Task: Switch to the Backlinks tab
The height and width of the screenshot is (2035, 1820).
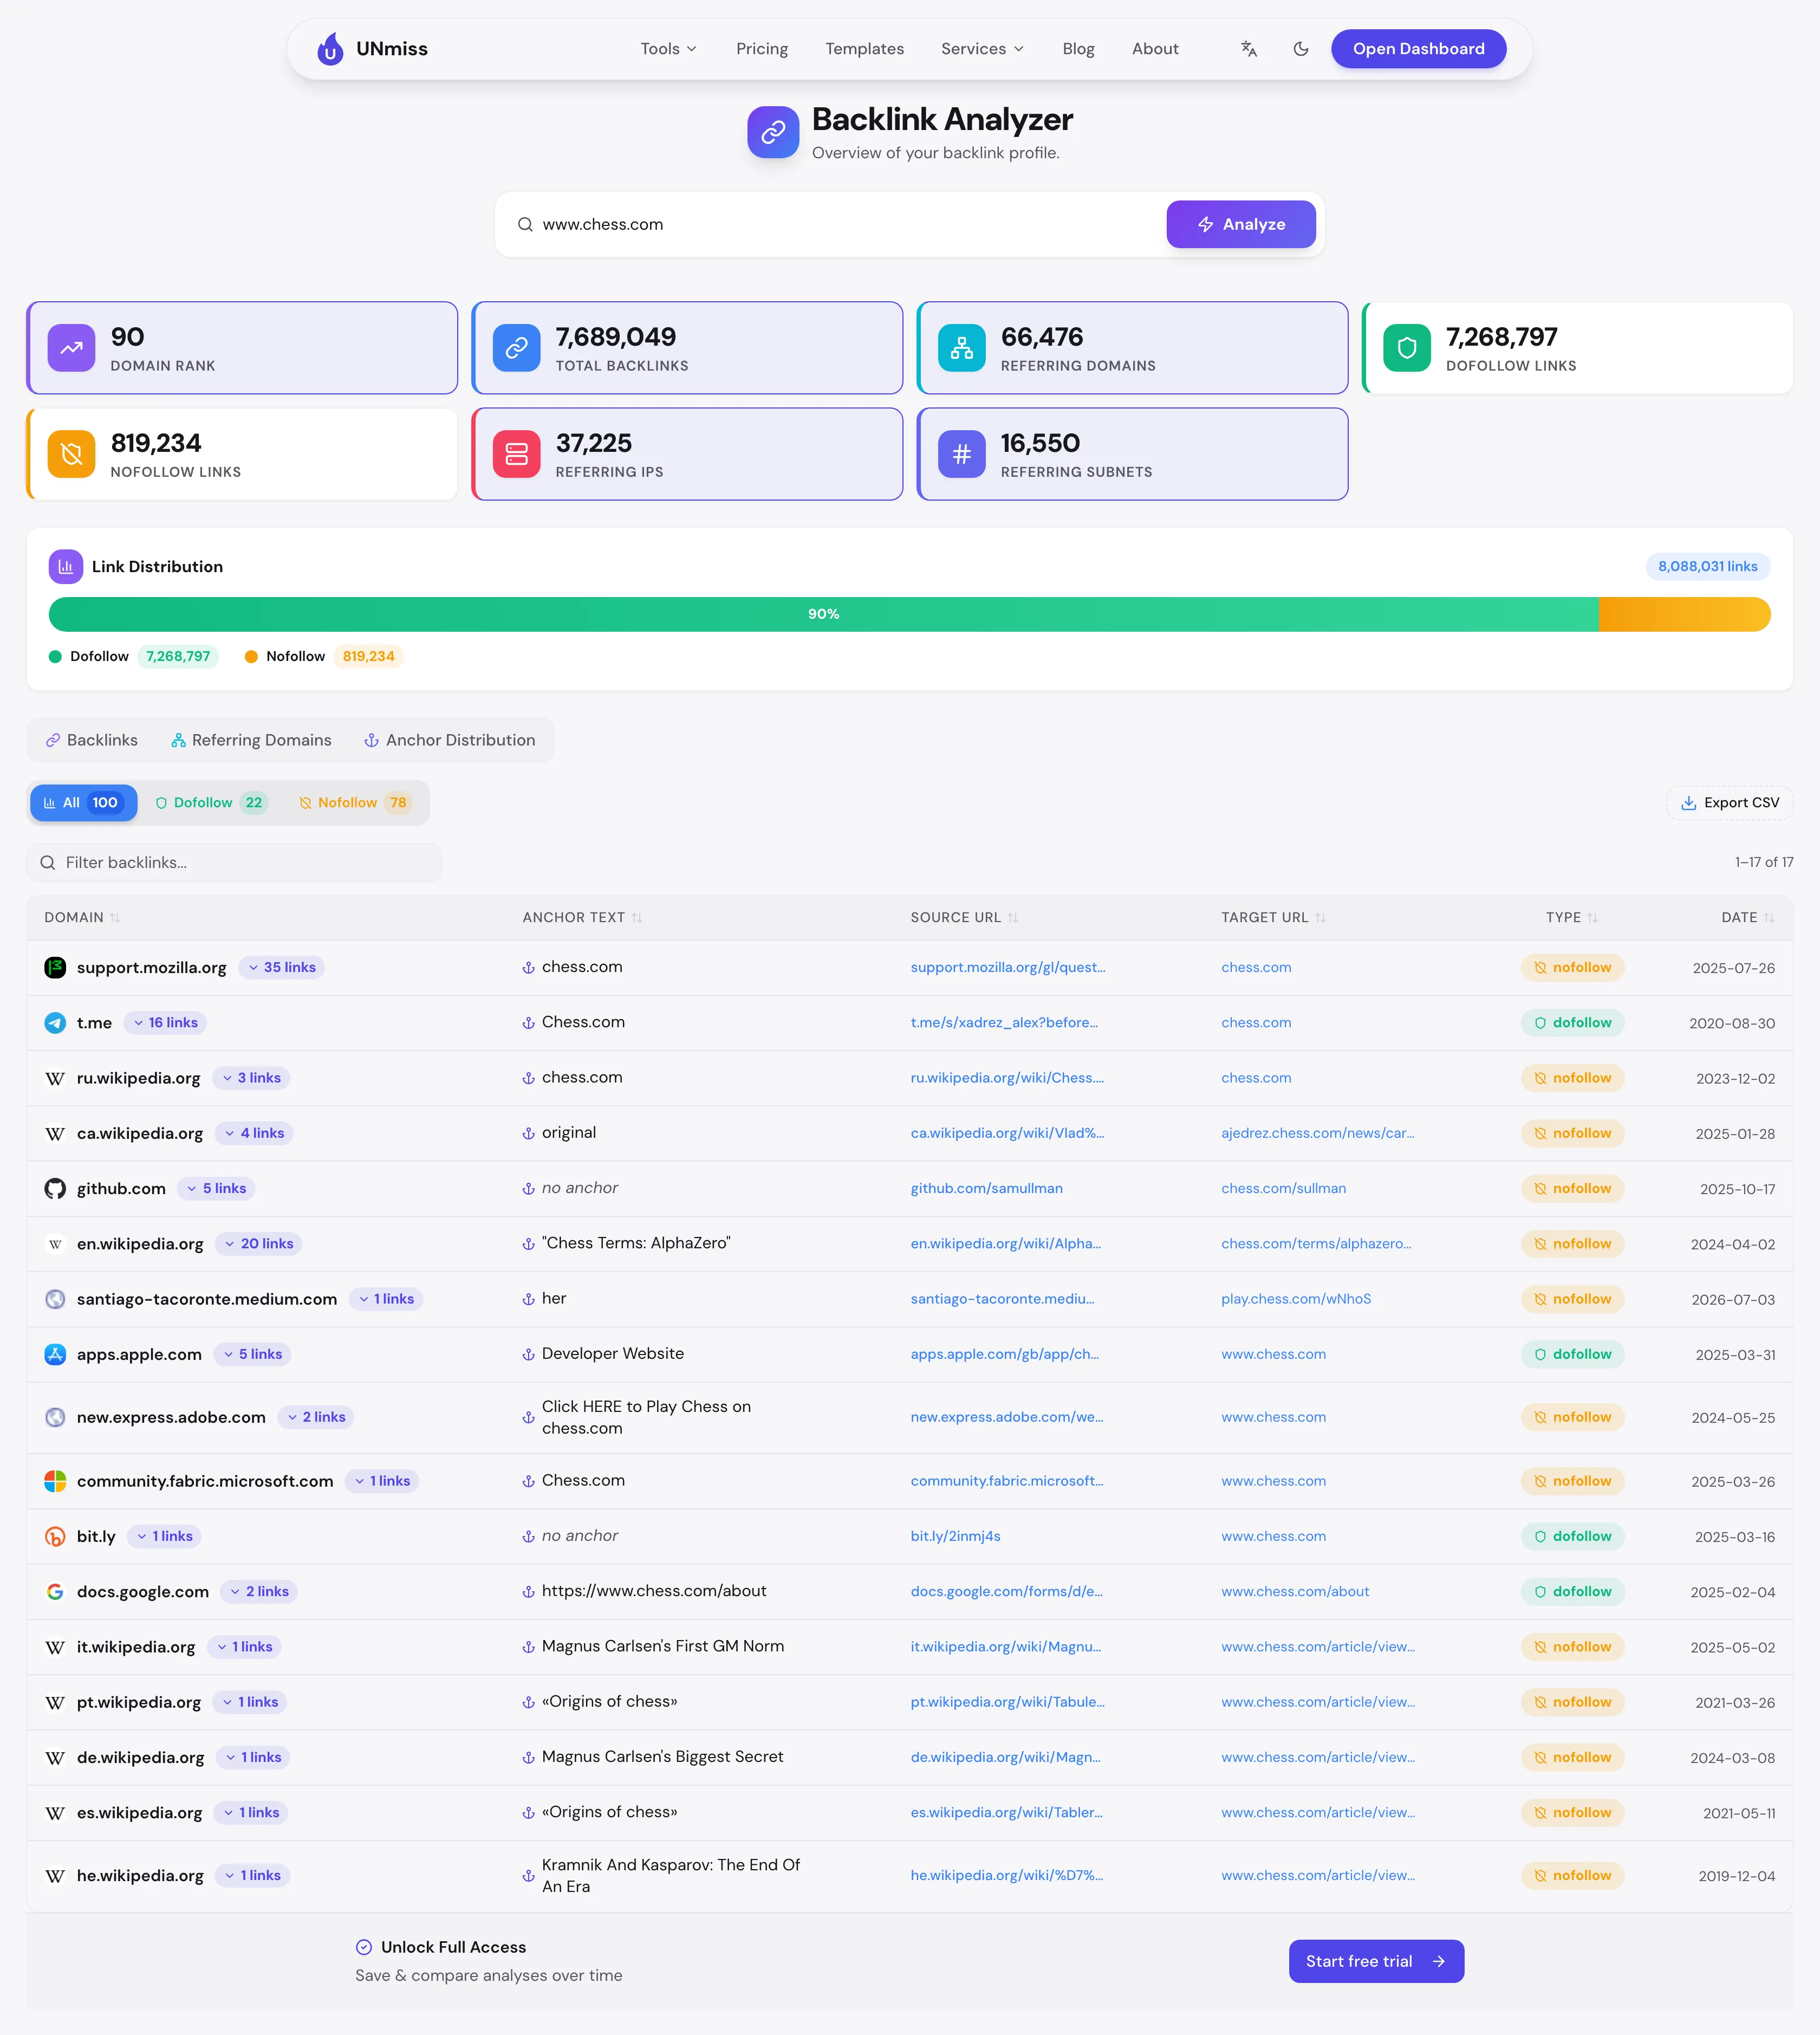Action: (x=92, y=740)
